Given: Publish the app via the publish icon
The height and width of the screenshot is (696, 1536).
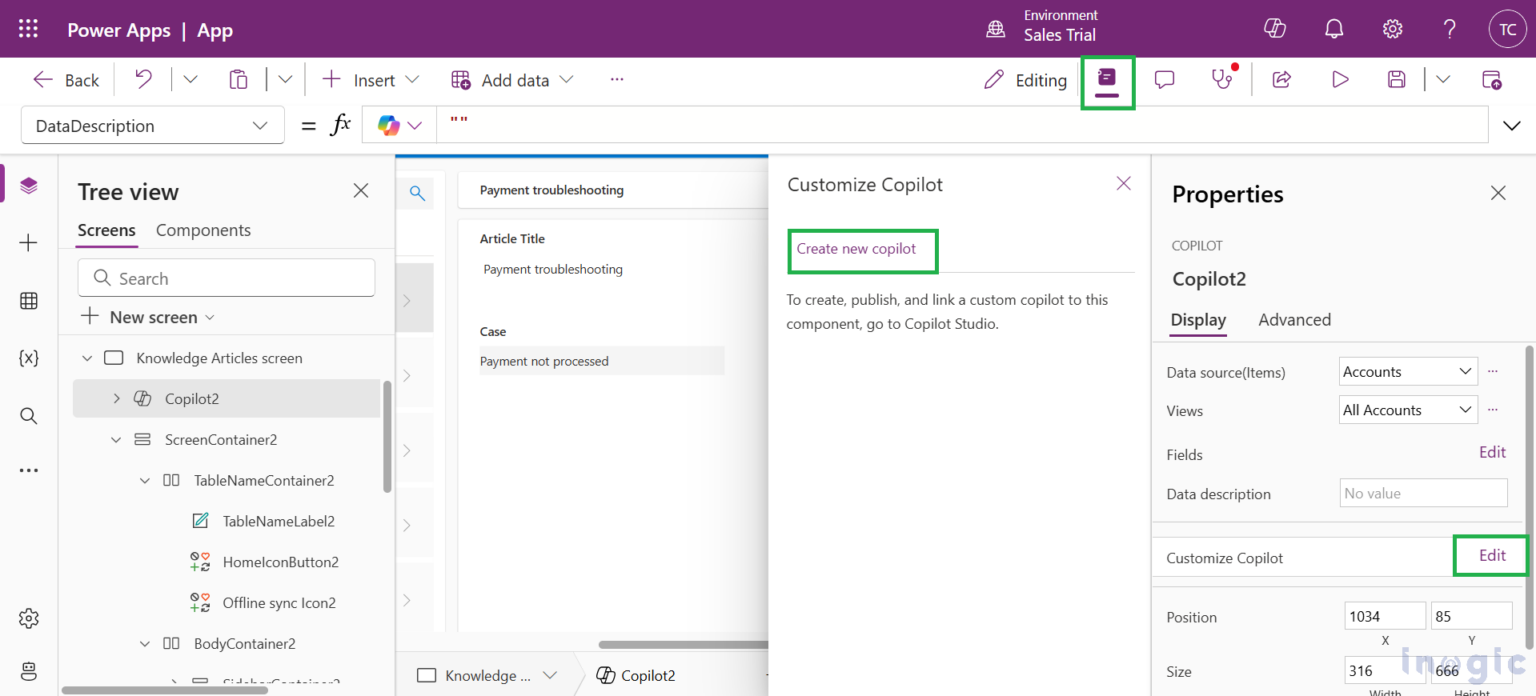Looking at the screenshot, I should (1492, 79).
